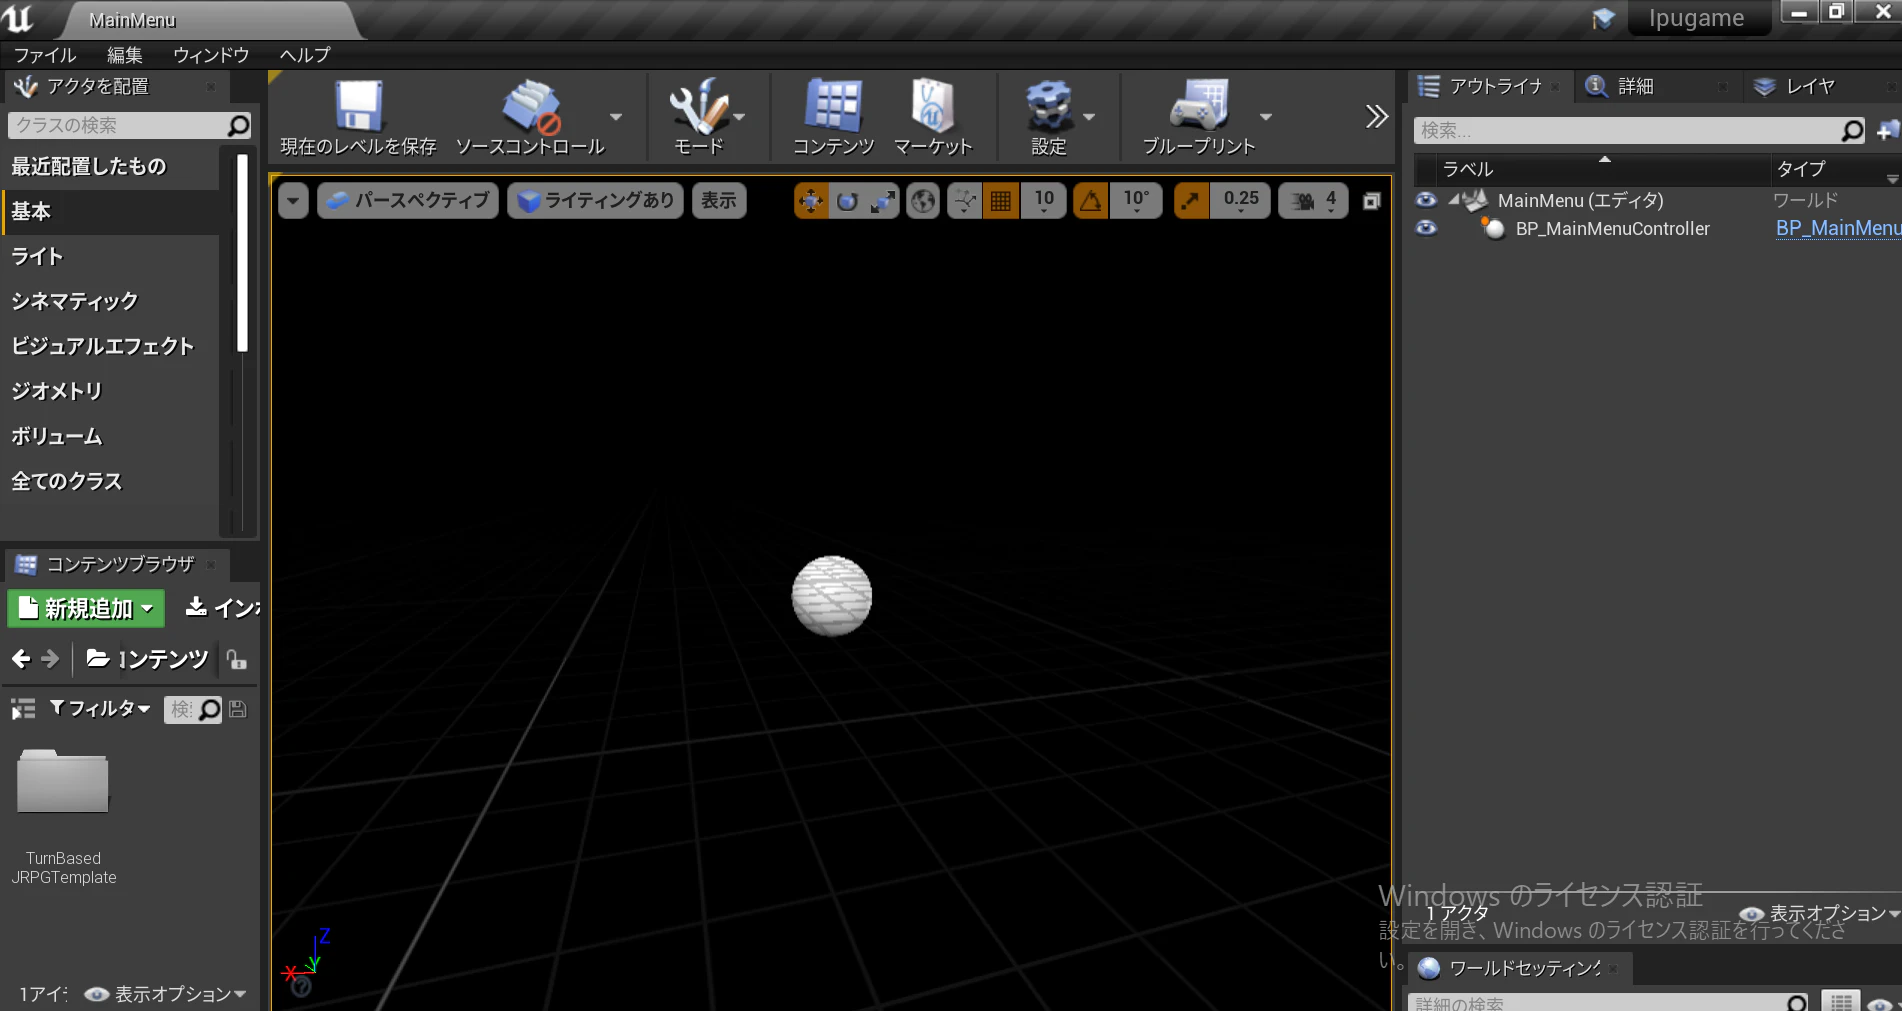Open the camera speed 4 dropdown
Viewport: 1902px width, 1011px height.
[1313, 201]
